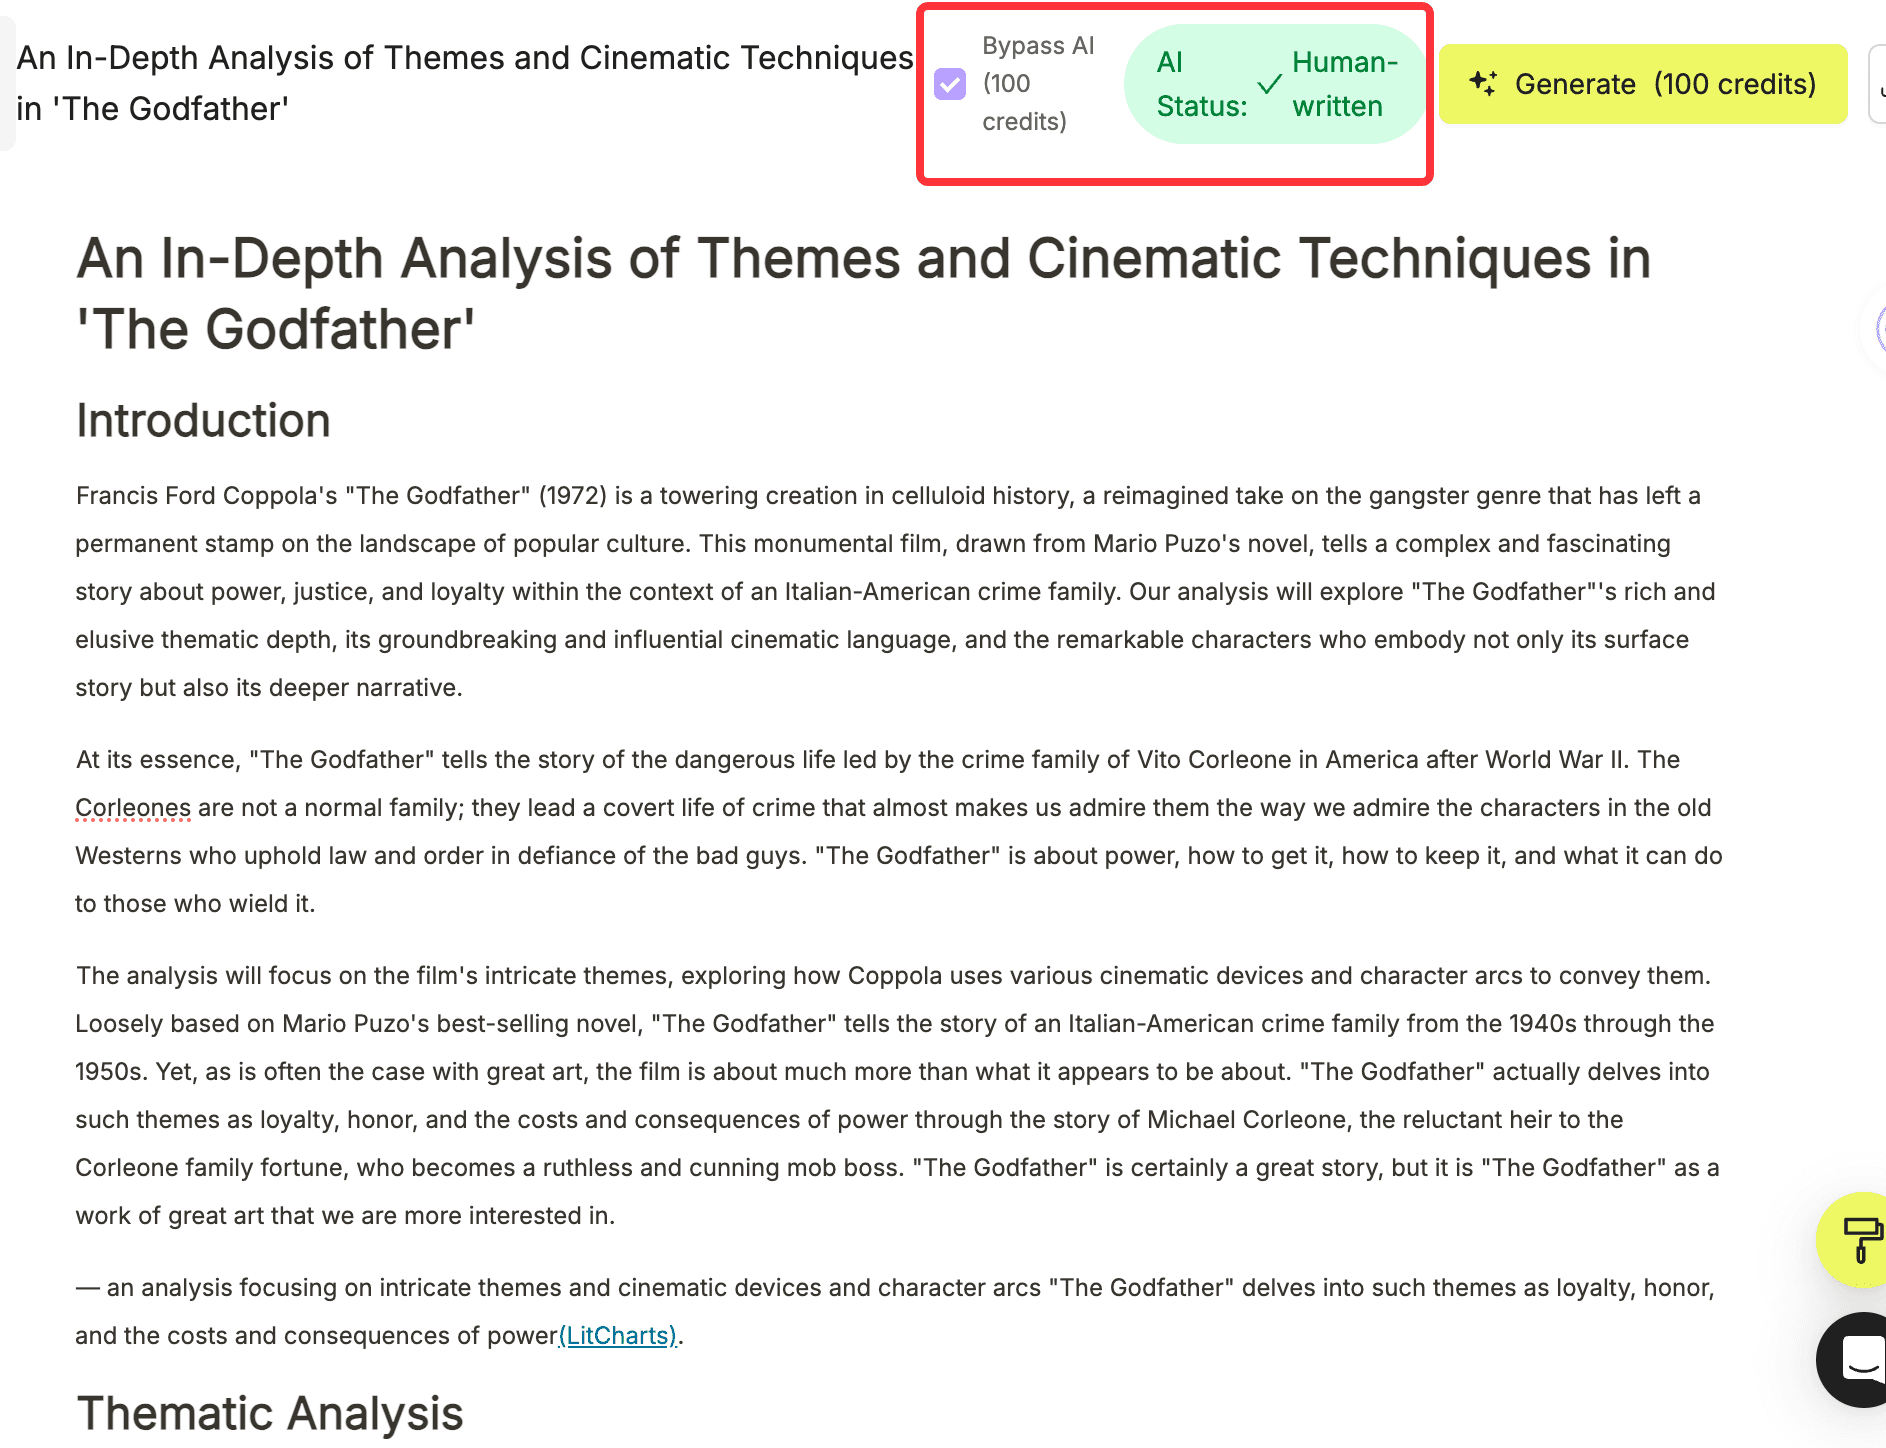Viewport: 1886px width, 1448px height.
Task: Click the AI Status Human-written badge
Action: pos(1275,84)
